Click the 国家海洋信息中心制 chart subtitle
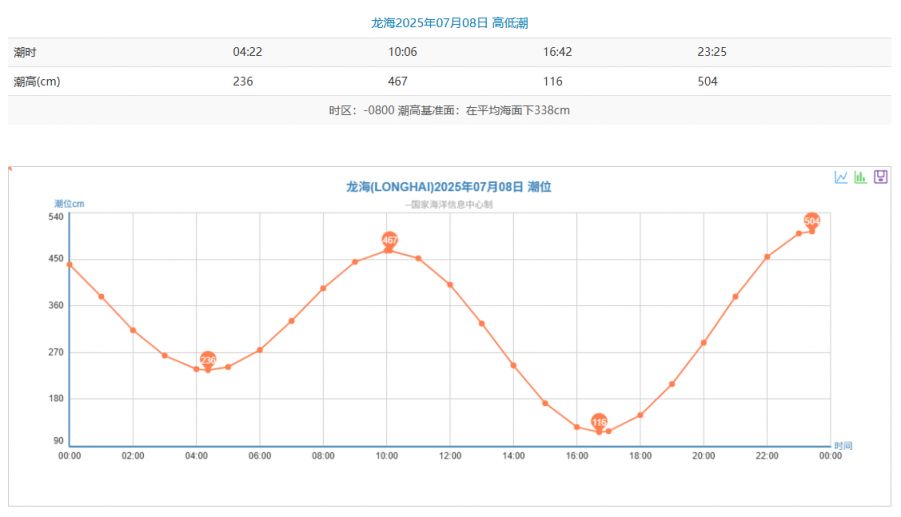 449,204
